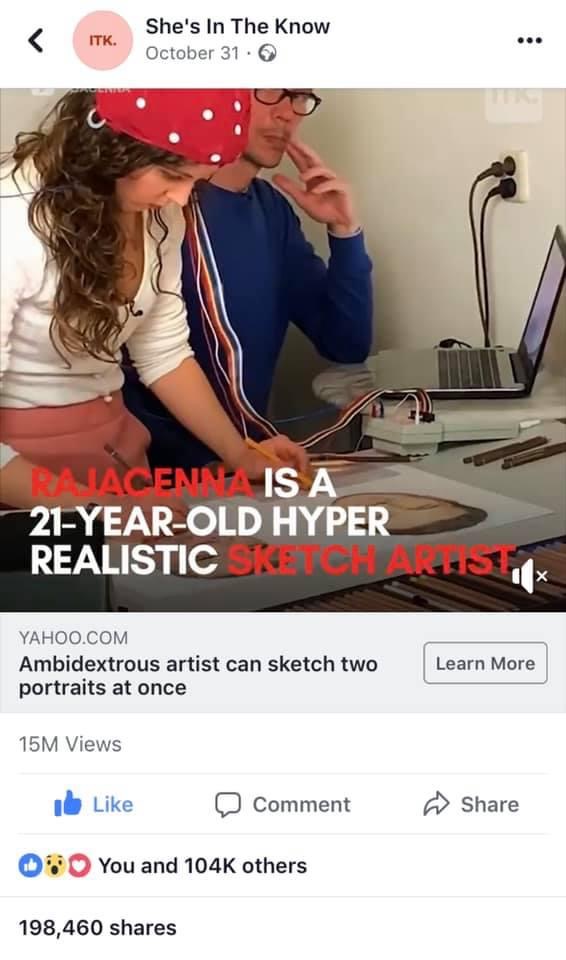Open the ITK. page profile picture
566x960 pixels.
click(102, 40)
